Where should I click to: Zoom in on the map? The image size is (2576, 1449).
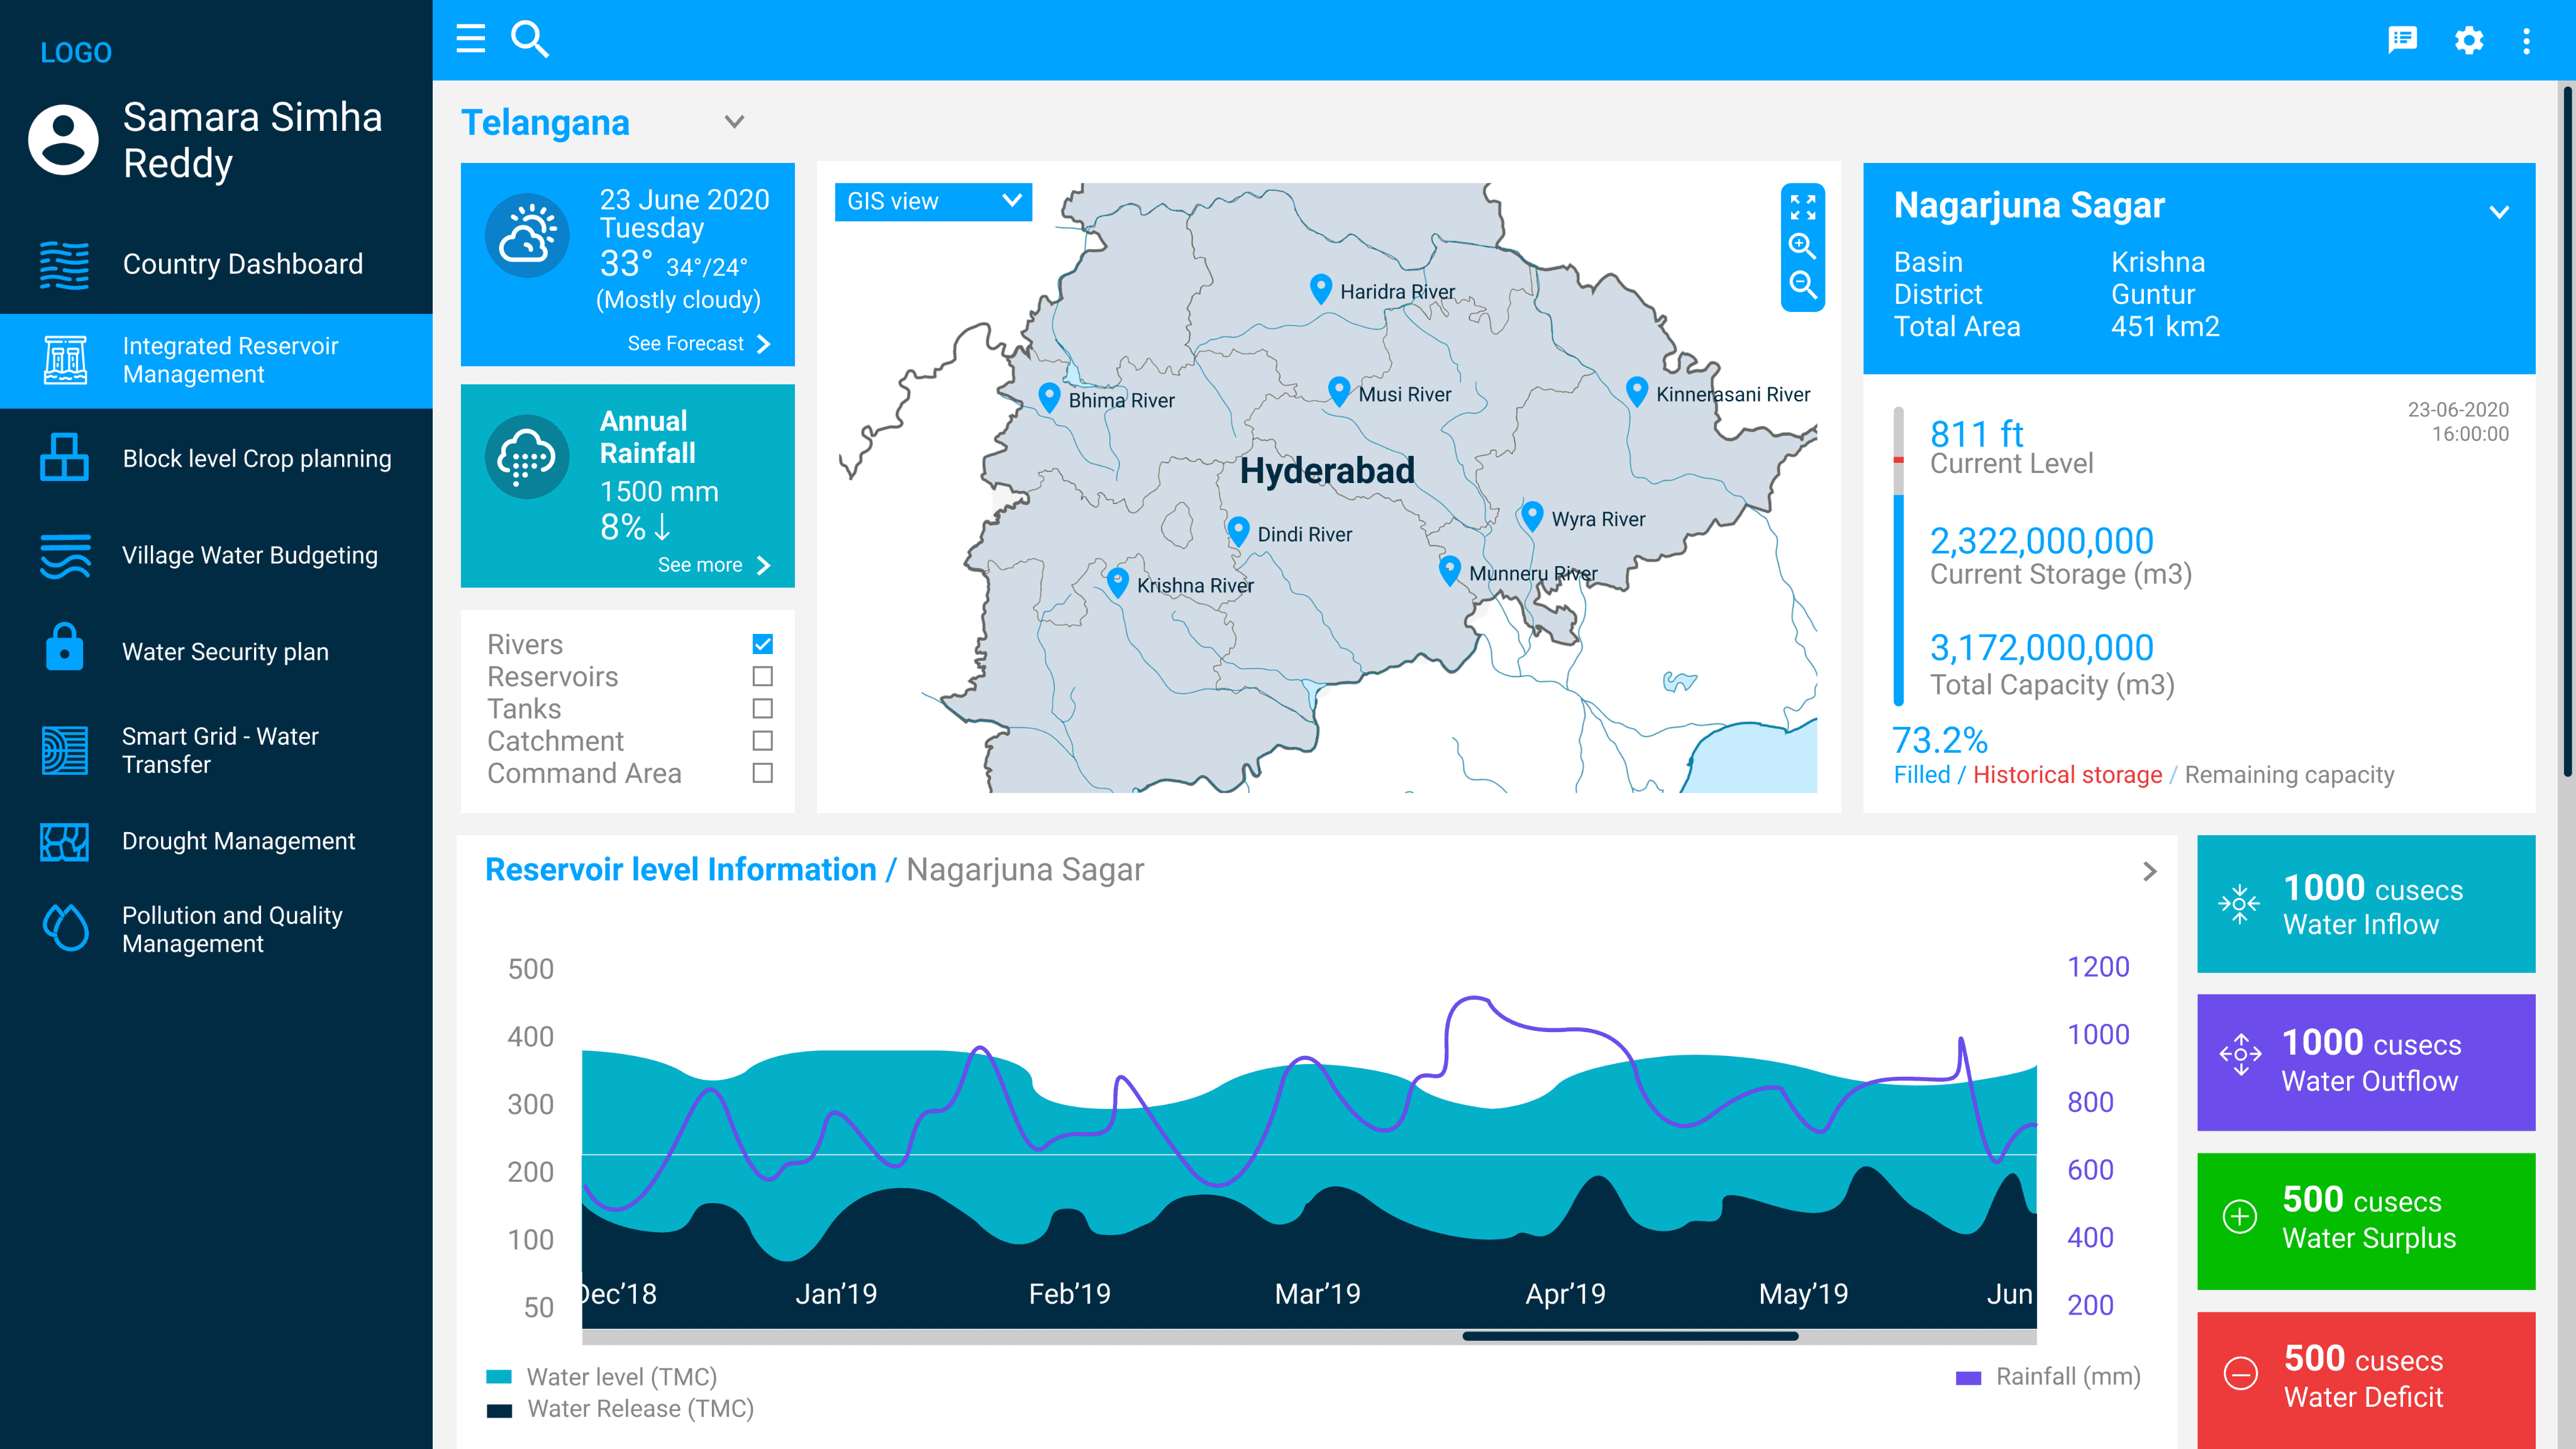click(x=1802, y=246)
